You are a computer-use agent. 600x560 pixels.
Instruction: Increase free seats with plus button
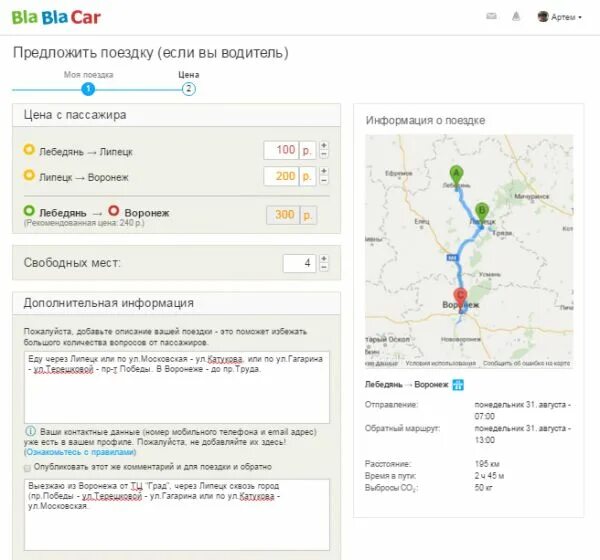324,259
